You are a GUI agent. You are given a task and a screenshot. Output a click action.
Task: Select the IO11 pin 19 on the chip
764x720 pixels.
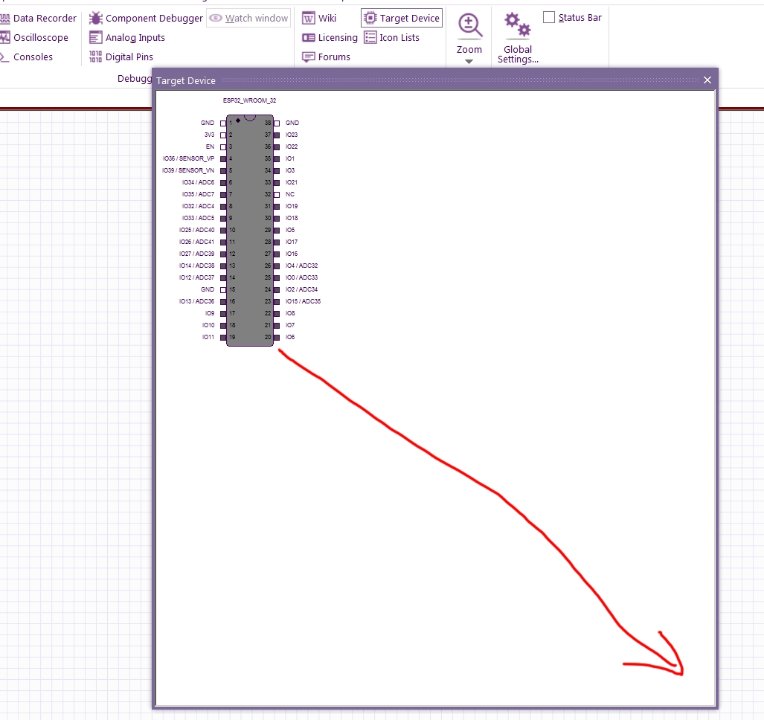tap(223, 337)
